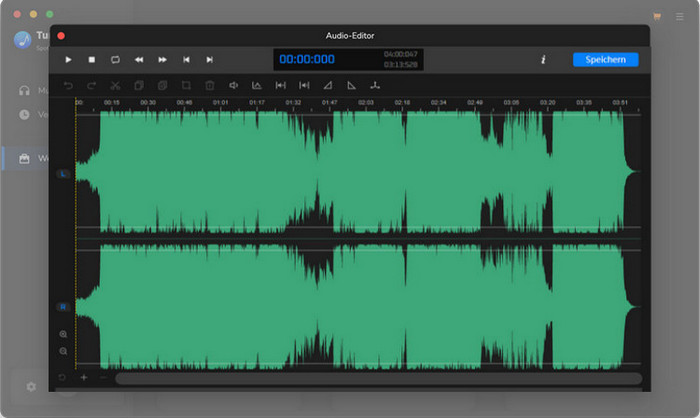Click the split tool icon
Viewport: 700px width, 418px height.
click(375, 85)
